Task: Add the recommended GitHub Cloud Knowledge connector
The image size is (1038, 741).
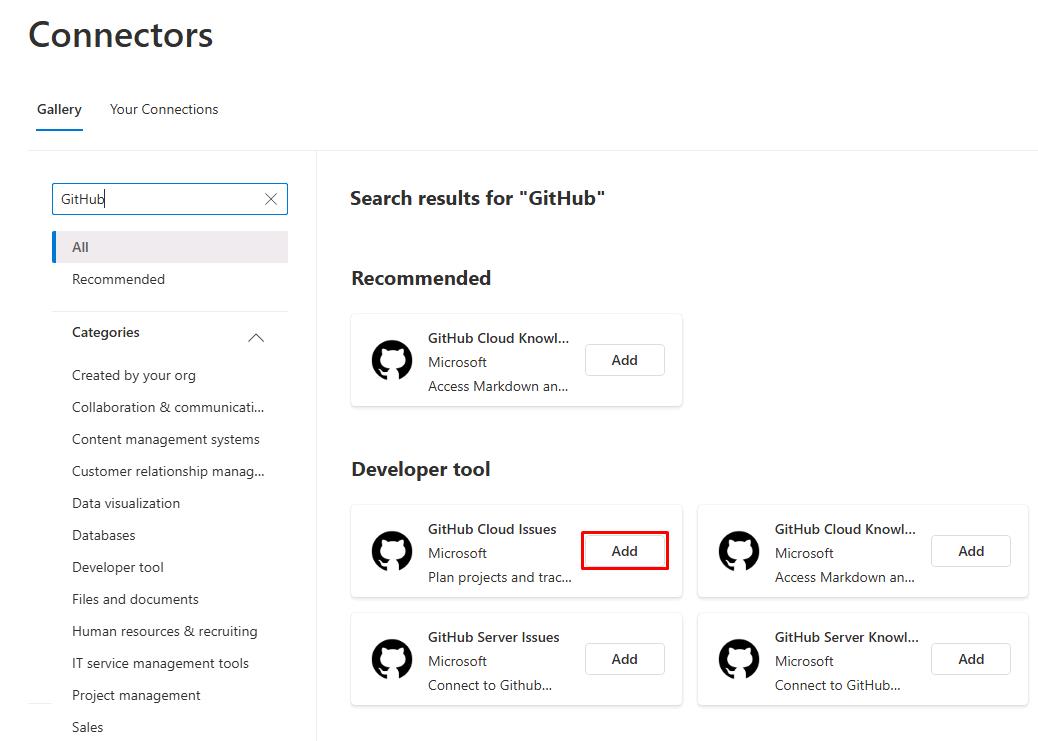Action: pyautogui.click(x=624, y=360)
